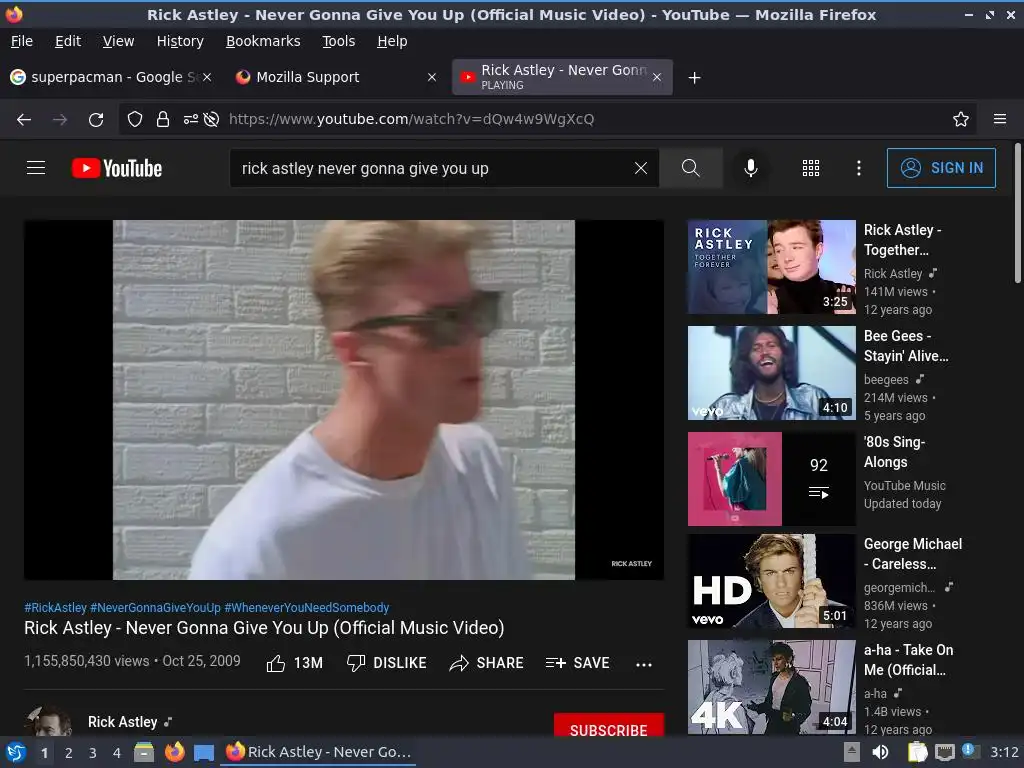
Task: Switch to workspace 2 in taskbar
Action: (x=69, y=753)
